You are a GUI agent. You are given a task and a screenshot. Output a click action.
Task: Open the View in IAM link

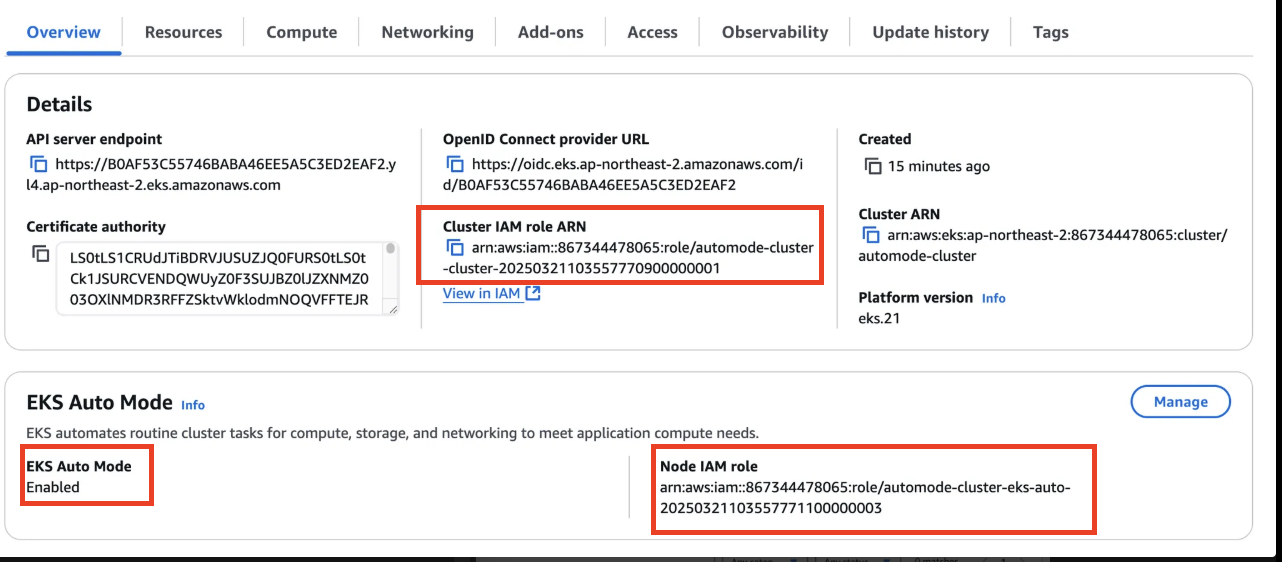tap(481, 294)
